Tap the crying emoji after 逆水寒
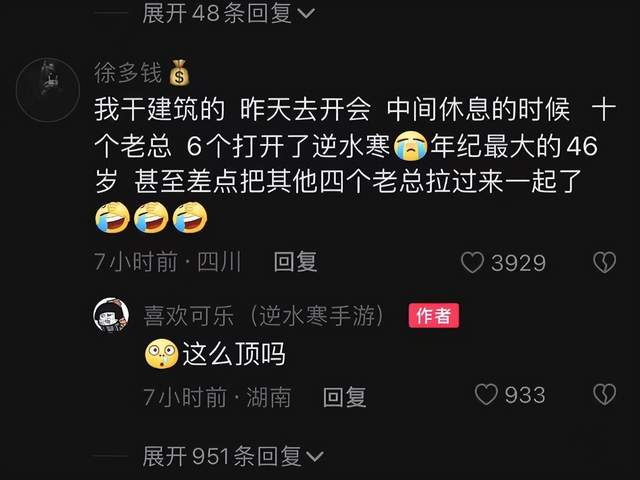 (x=411, y=147)
